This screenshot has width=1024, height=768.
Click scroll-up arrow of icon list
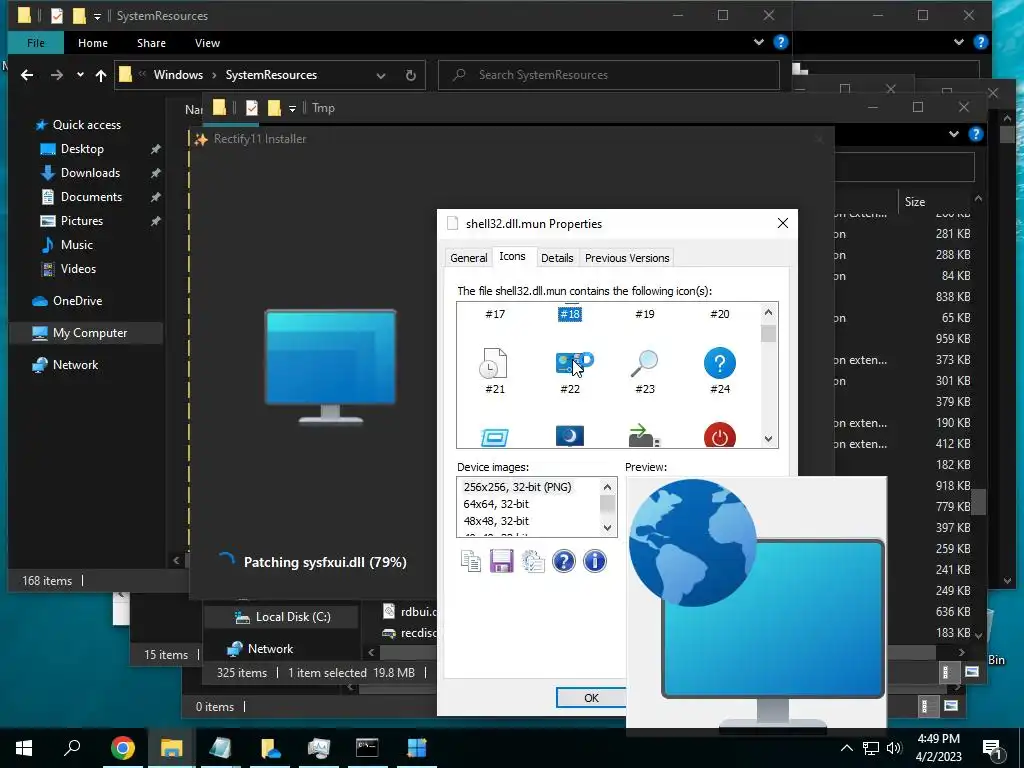768,312
